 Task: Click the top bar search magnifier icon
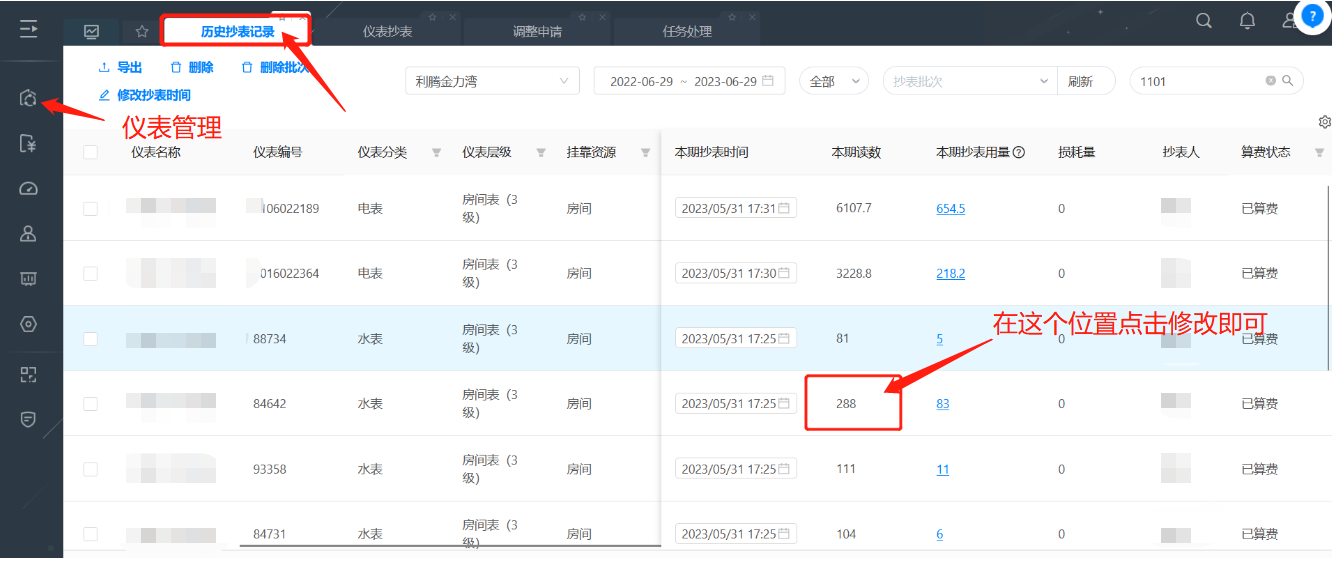coord(1204,21)
